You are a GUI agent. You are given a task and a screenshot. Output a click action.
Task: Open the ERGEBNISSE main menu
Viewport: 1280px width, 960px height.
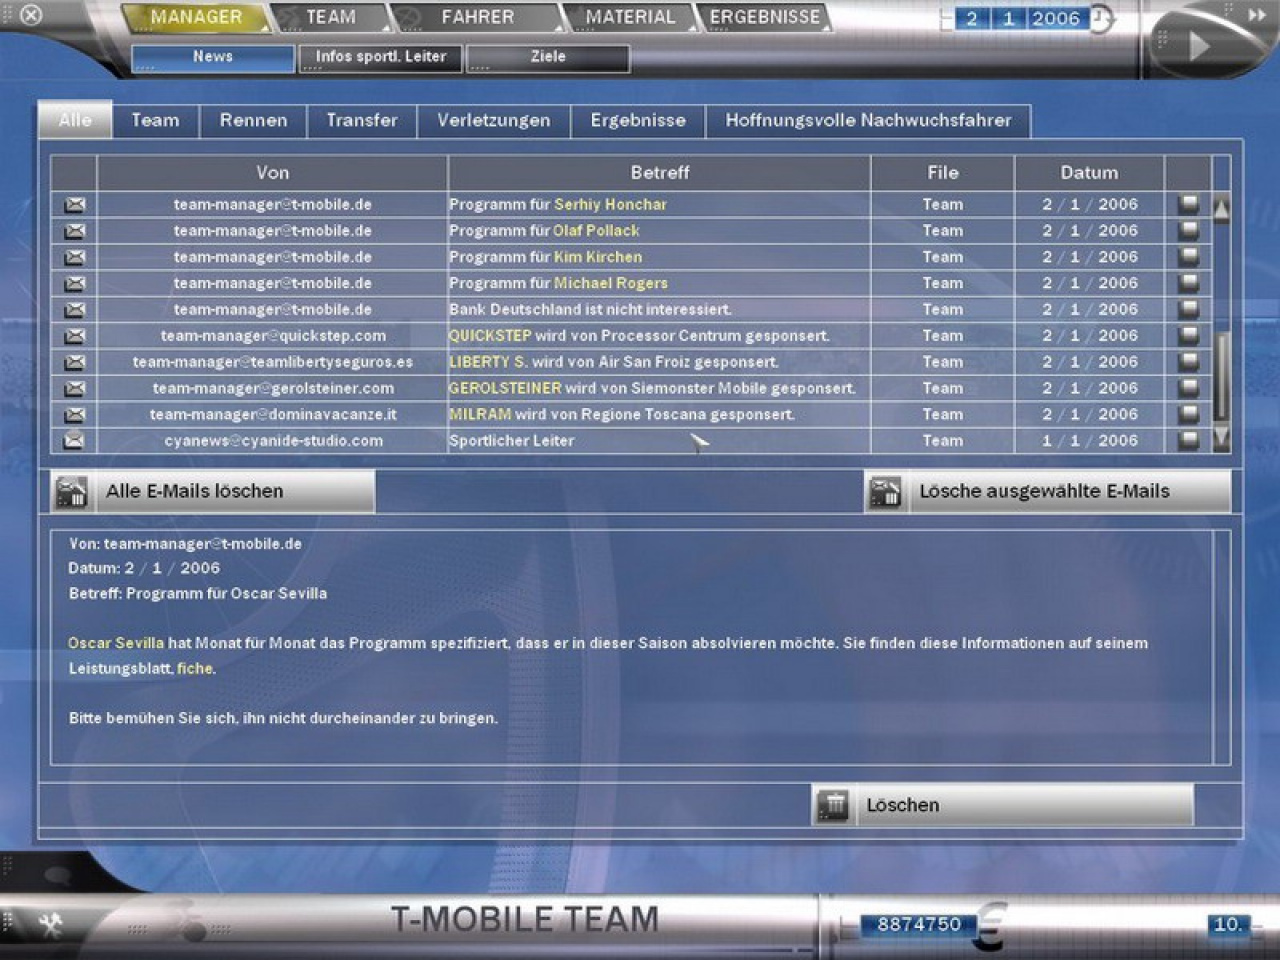coord(765,17)
